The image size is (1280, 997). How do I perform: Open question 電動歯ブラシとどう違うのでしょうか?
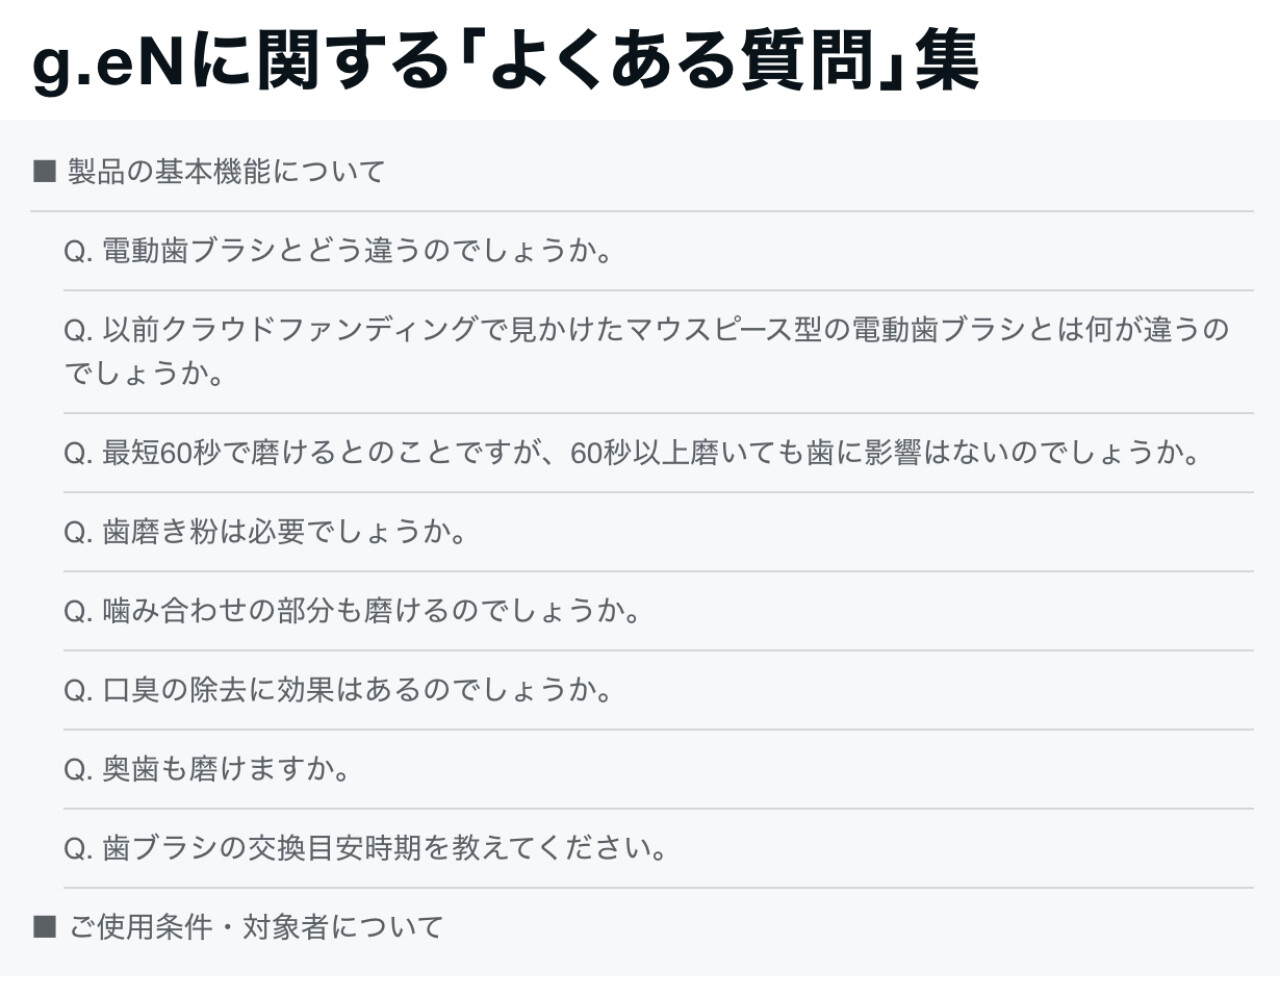coord(358,251)
